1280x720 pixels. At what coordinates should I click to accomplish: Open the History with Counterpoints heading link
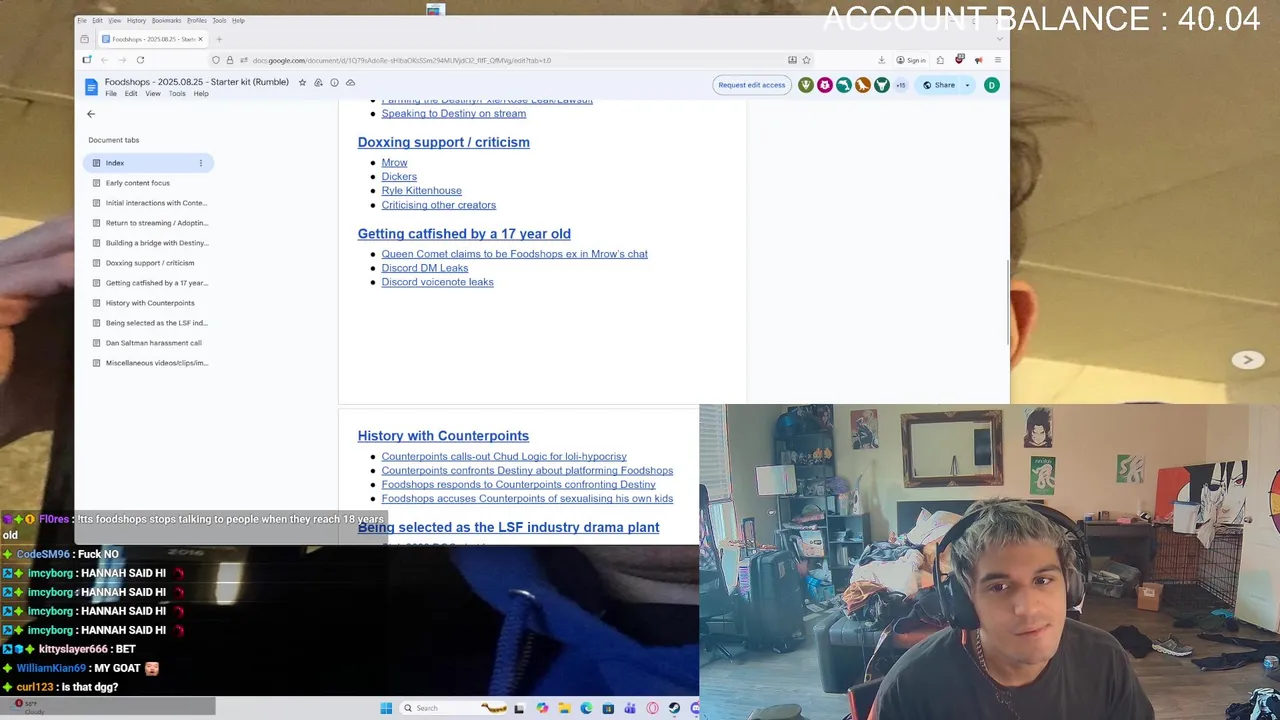[x=443, y=436]
